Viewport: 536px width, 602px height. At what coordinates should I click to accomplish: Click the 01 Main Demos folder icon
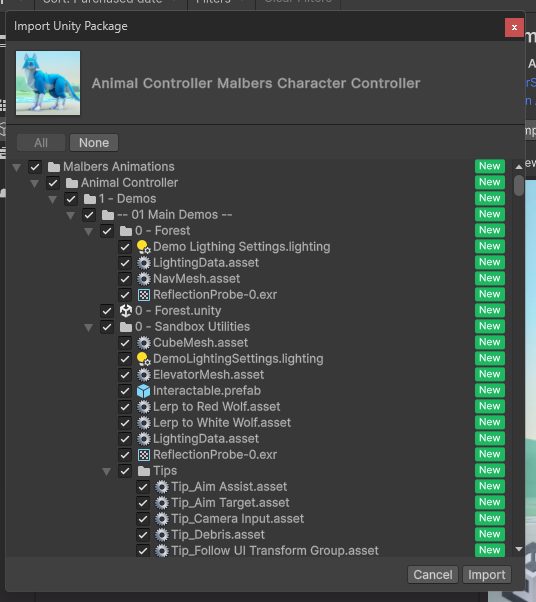[x=108, y=215]
